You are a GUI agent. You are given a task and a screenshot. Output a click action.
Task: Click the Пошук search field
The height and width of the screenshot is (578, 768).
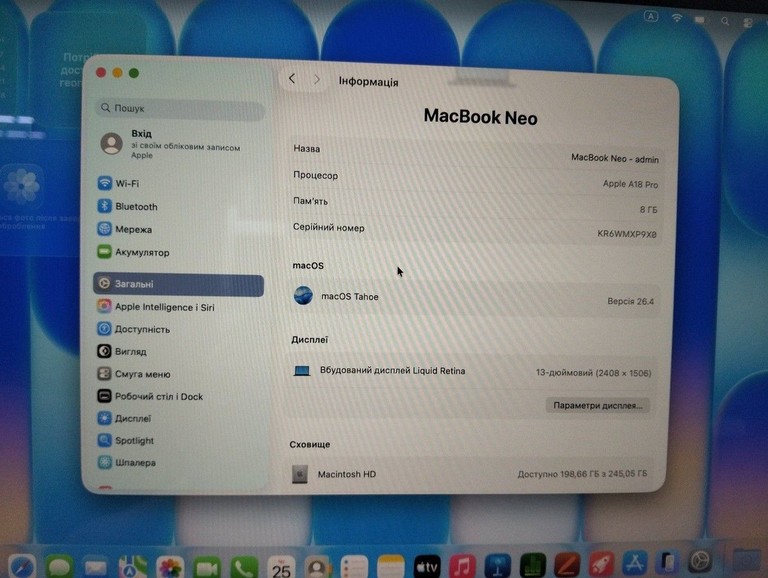[180, 108]
